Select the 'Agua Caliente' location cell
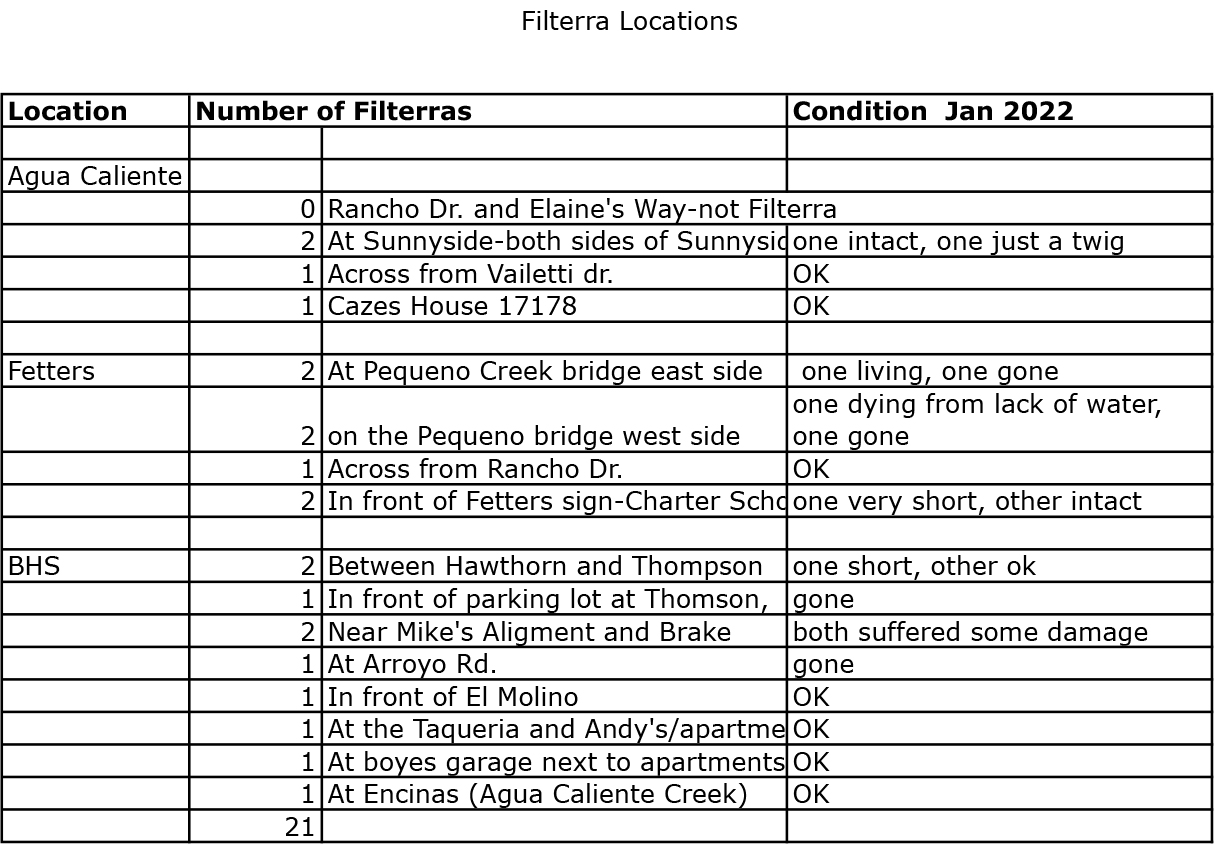 click(x=95, y=177)
